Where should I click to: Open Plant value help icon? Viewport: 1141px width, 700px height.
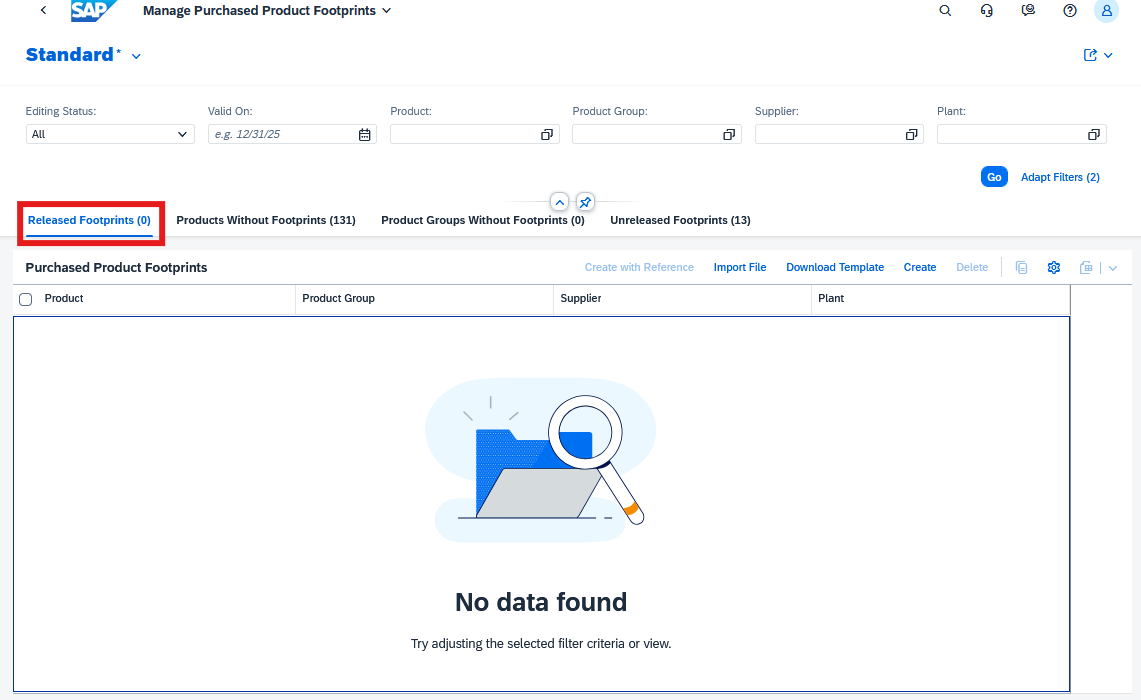tap(1093, 135)
